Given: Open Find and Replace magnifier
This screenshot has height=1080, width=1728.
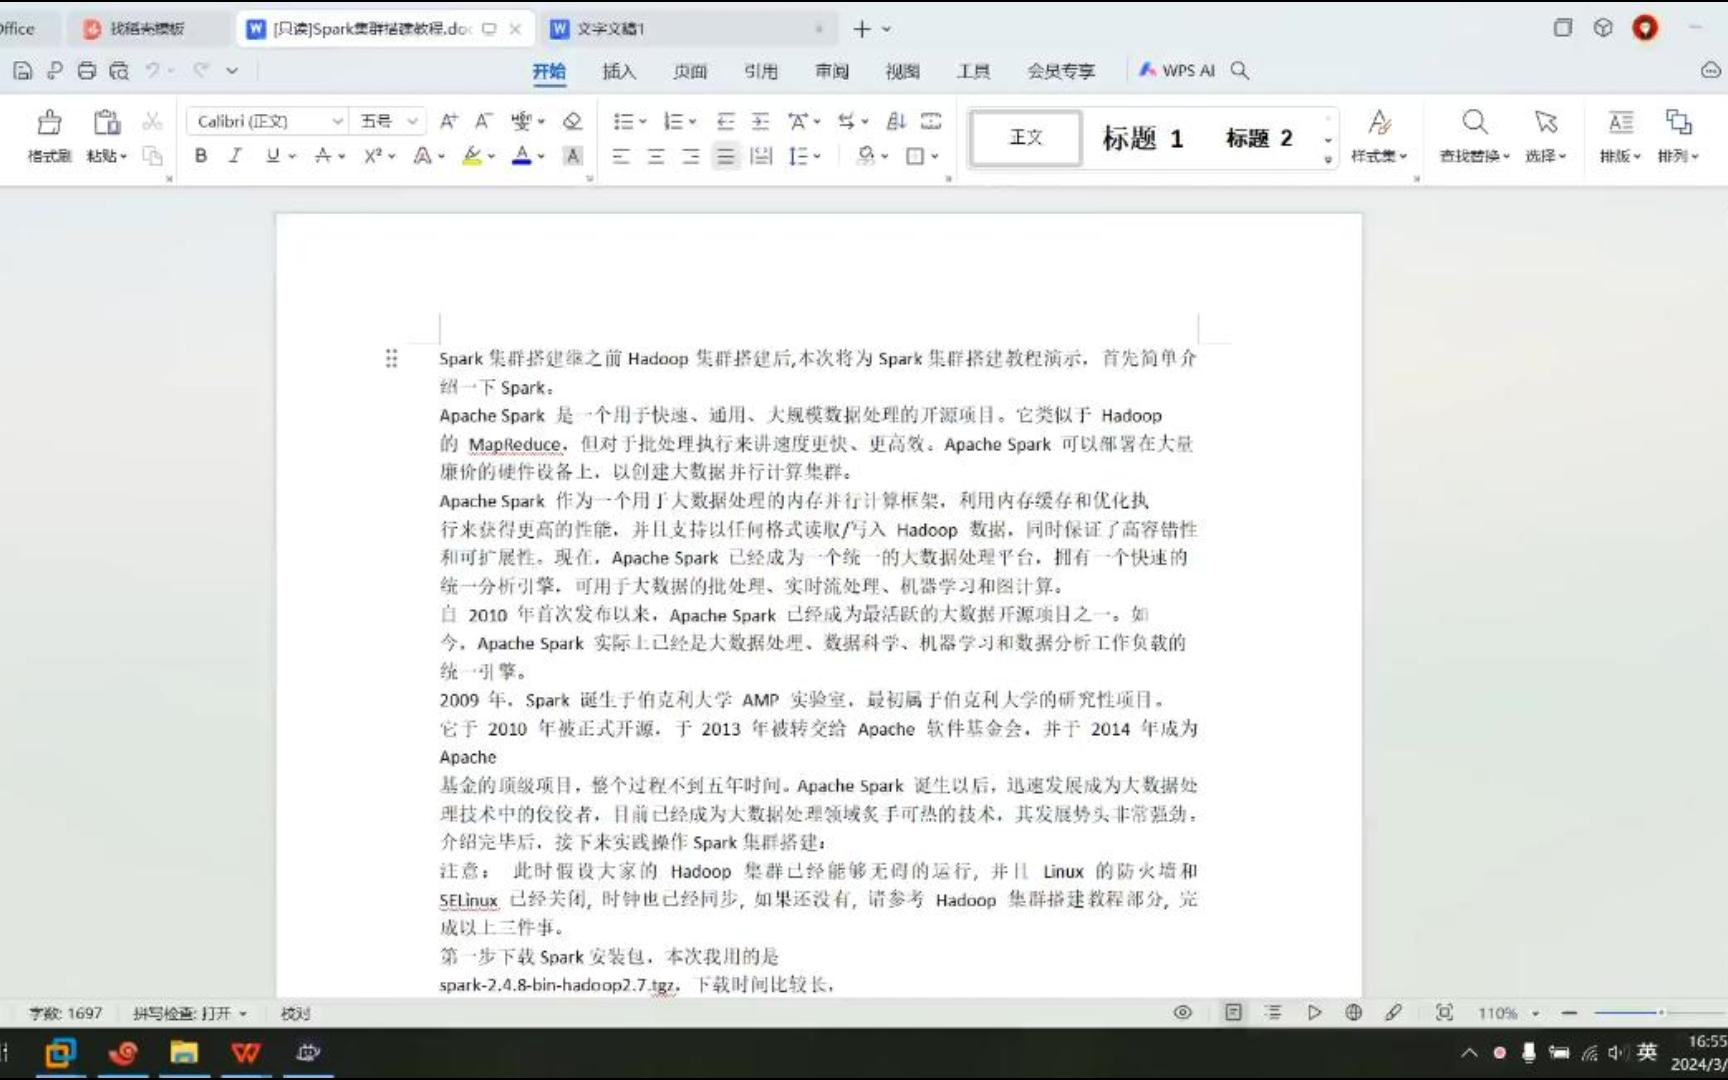Looking at the screenshot, I should click(1474, 122).
